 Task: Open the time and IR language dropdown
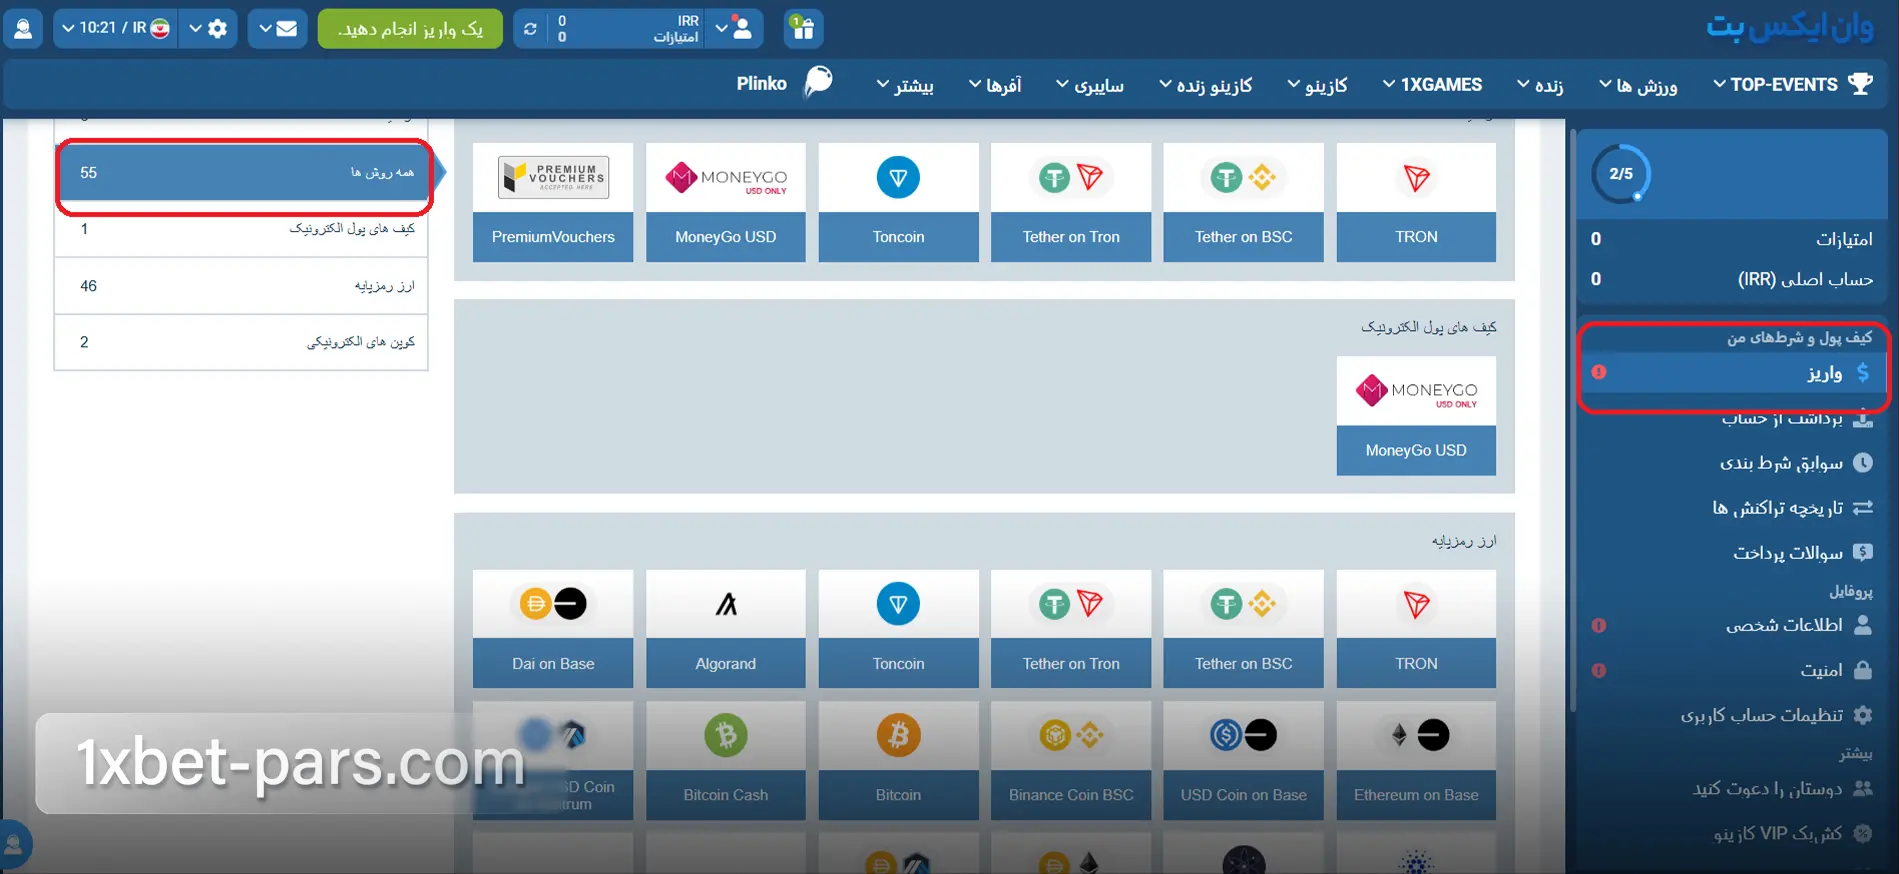click(115, 28)
